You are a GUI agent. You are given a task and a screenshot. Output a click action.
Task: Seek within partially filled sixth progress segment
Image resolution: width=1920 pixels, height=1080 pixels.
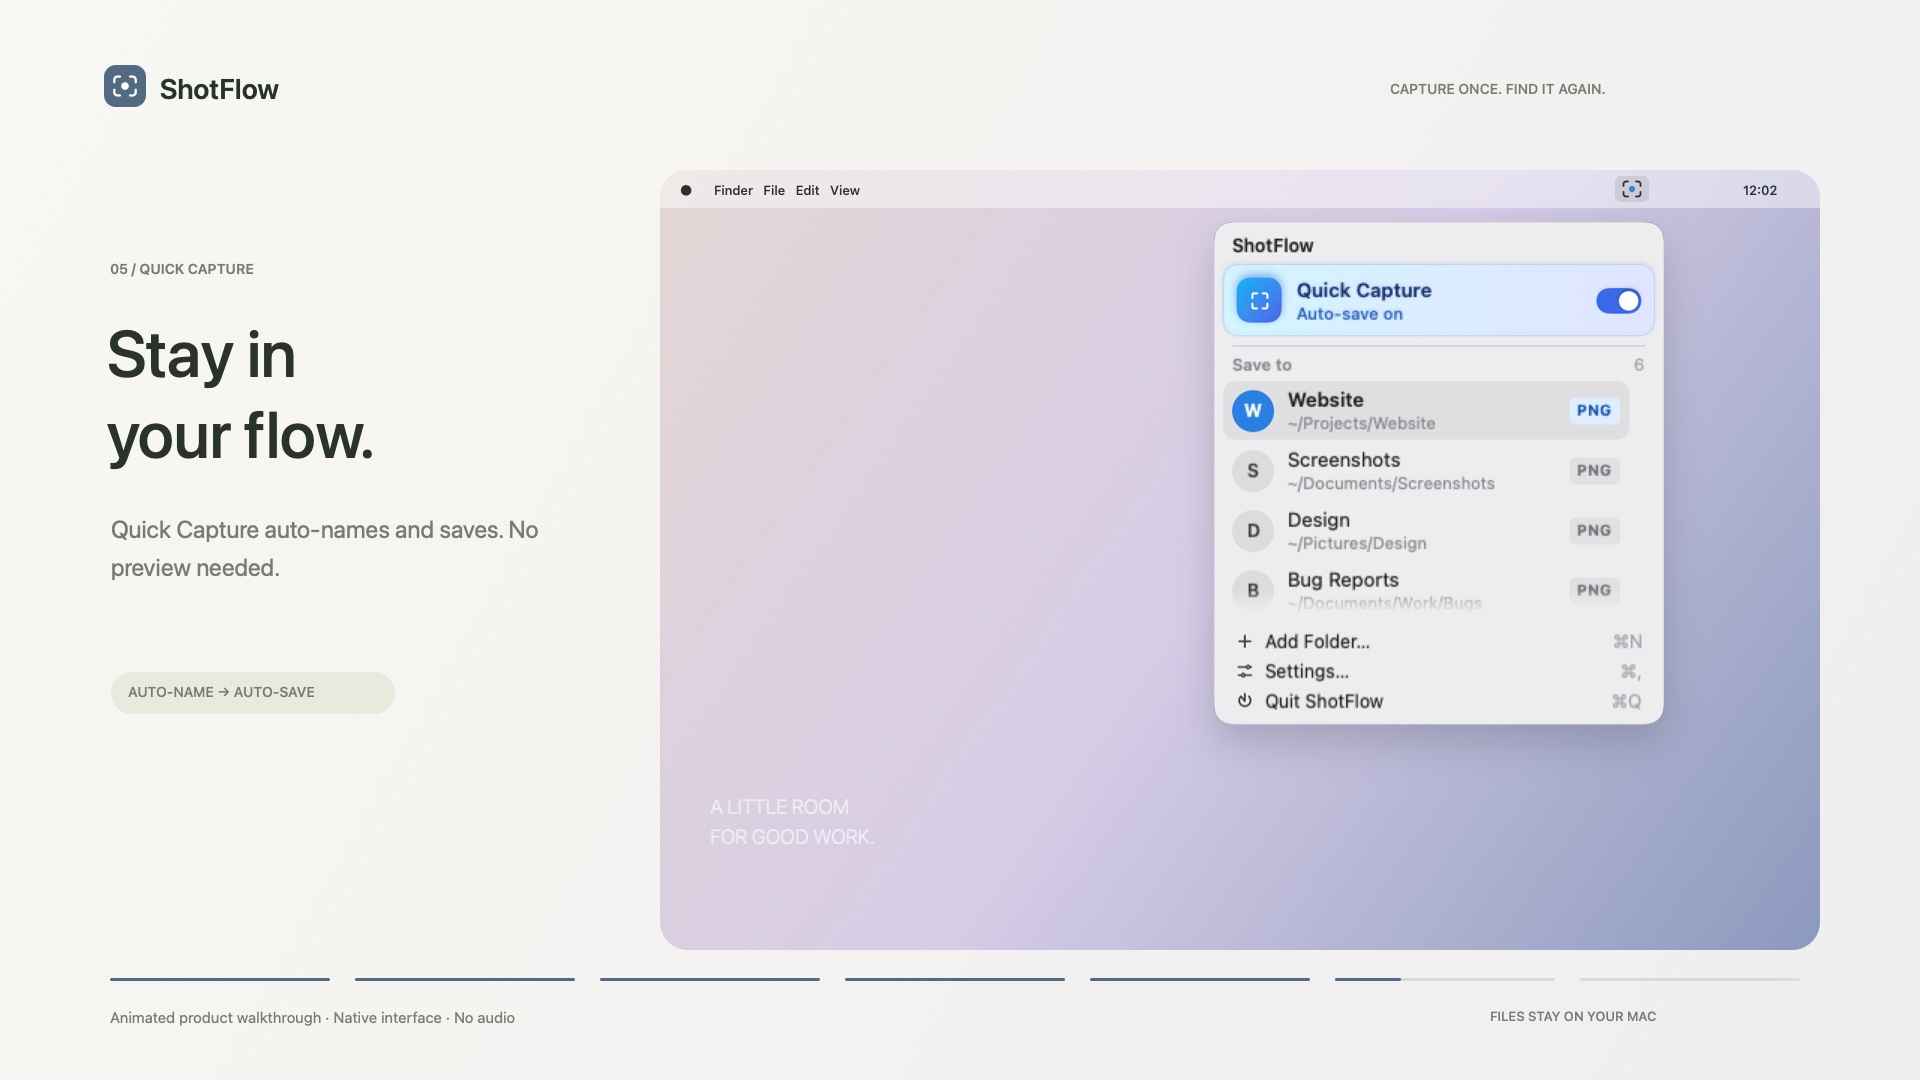[x=1445, y=979]
